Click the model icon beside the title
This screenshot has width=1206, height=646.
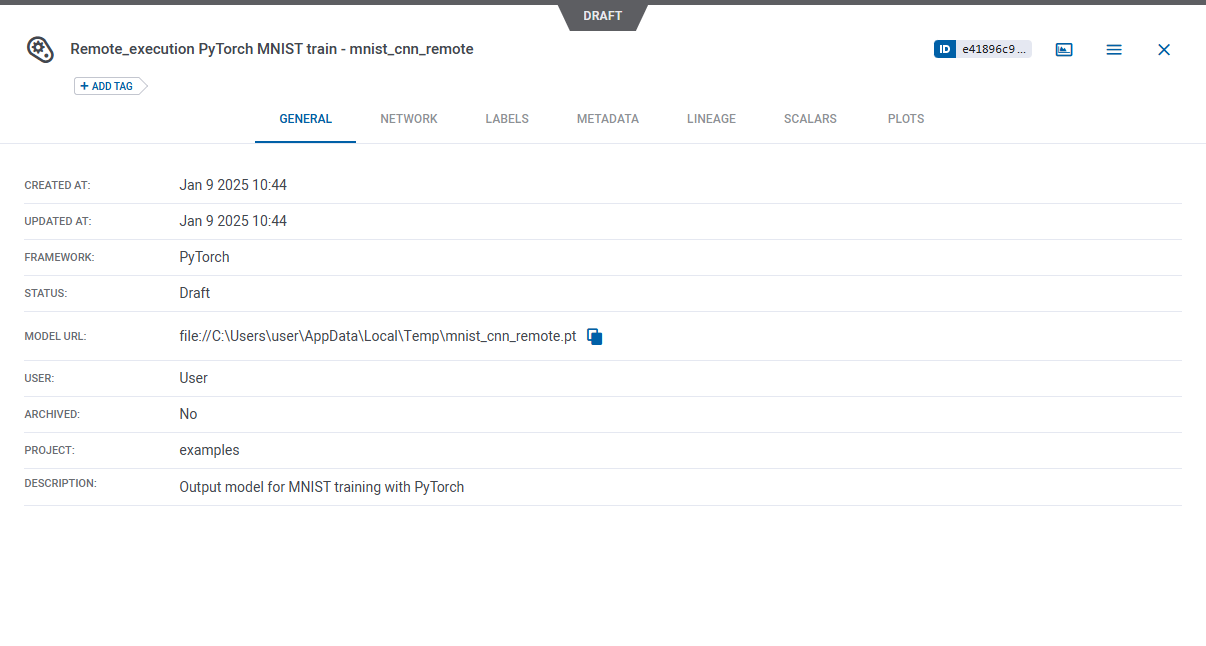click(40, 49)
